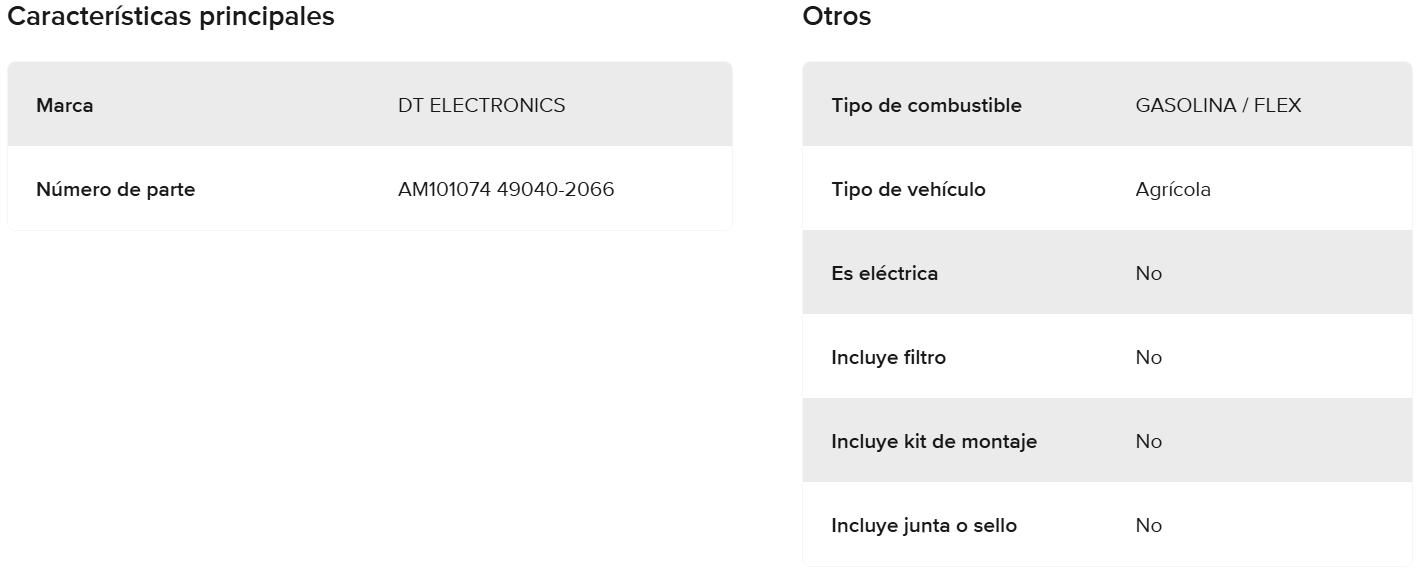Click the Agrícola vehicle type value
Viewport: 1423px width, 577px height.
[1173, 189]
